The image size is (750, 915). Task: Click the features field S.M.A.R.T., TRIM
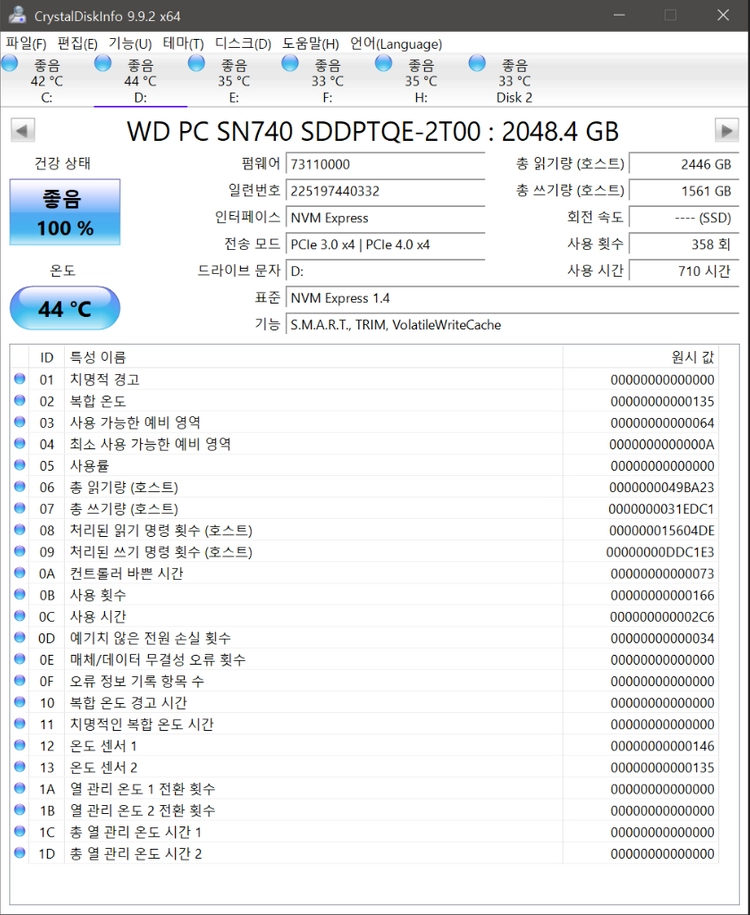point(512,325)
